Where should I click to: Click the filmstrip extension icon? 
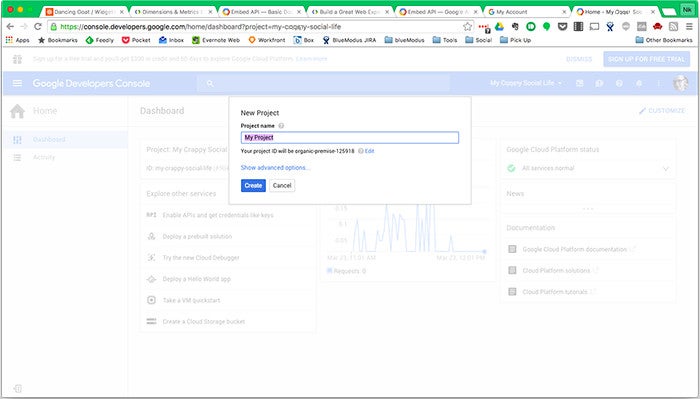578,27
